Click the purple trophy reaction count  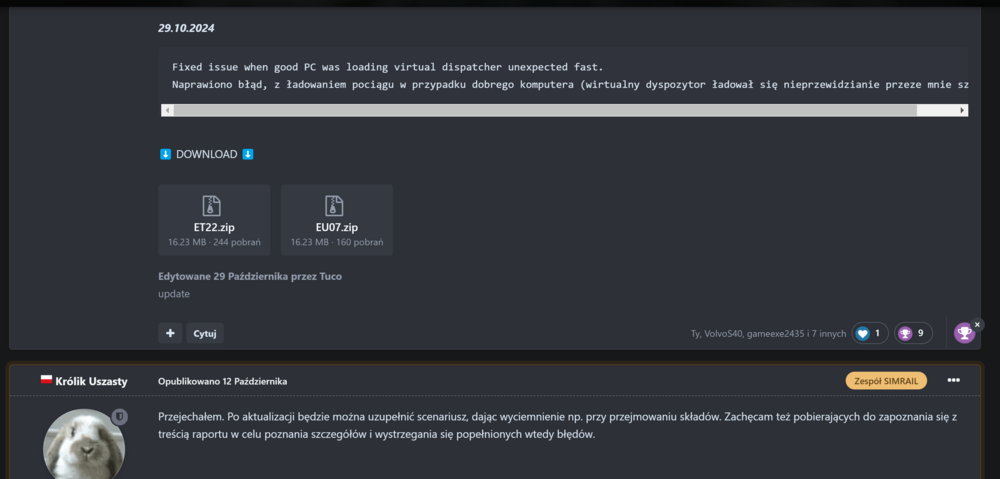click(915, 333)
